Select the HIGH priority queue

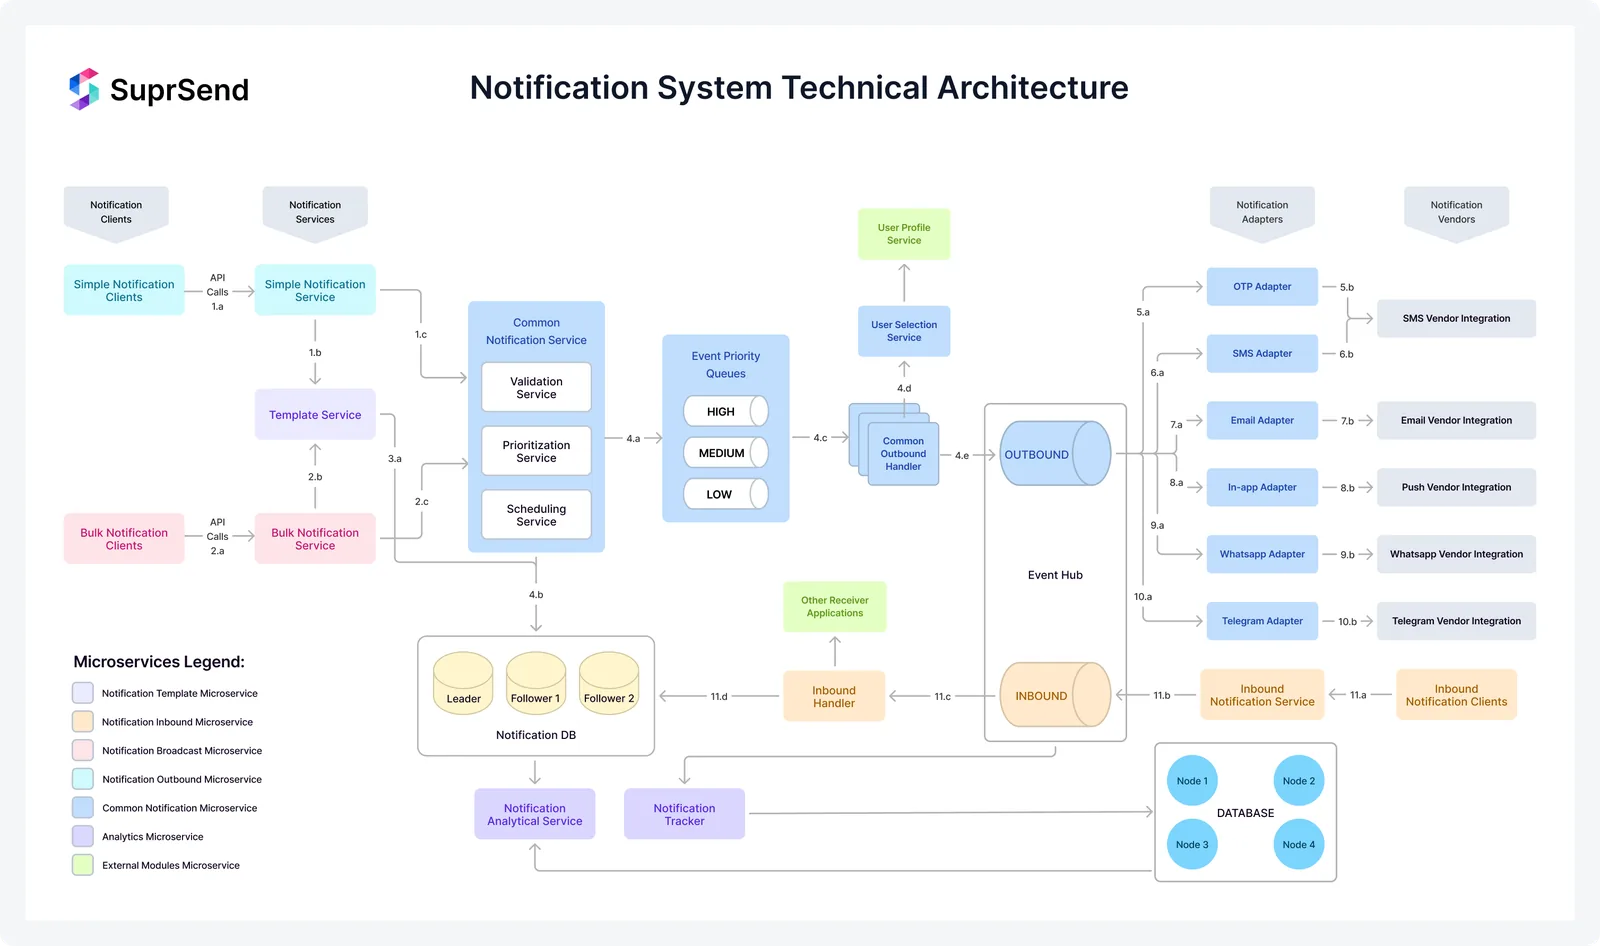[726, 411]
